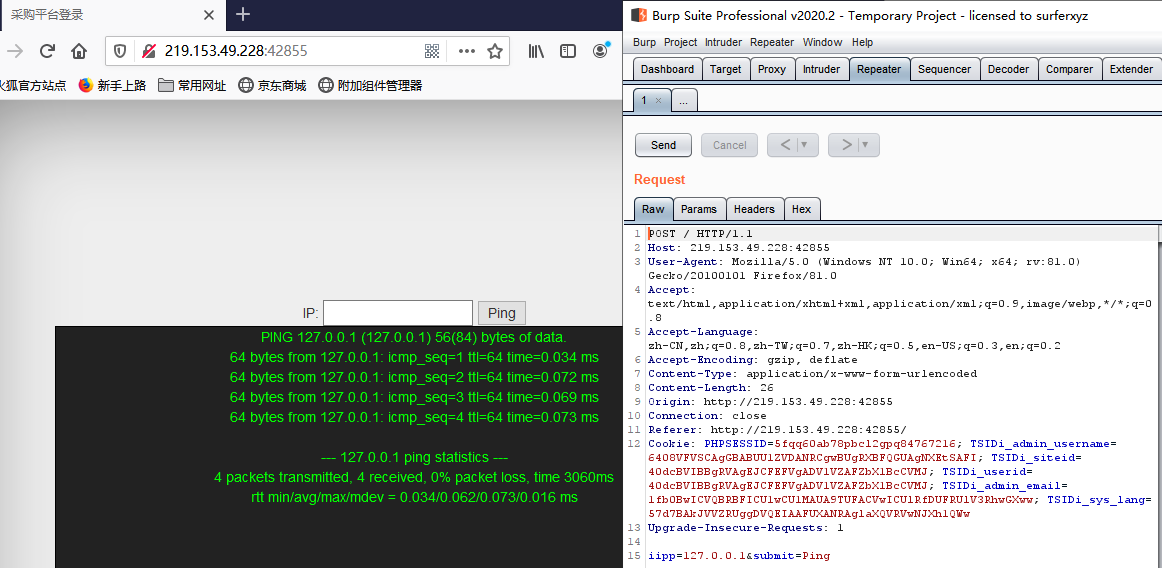Open the 常用网址 bookmarks folder
The height and width of the screenshot is (568, 1162).
point(192,85)
